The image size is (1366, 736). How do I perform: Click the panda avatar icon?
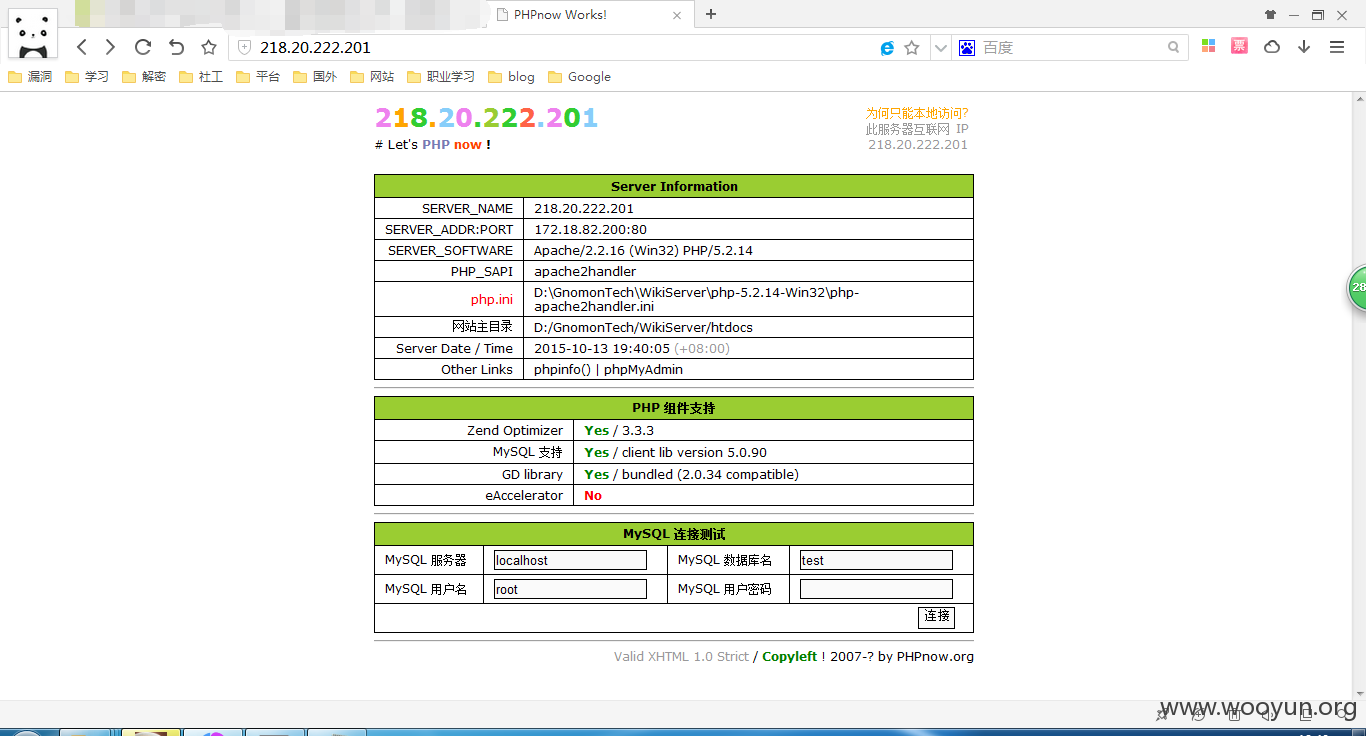[x=33, y=34]
